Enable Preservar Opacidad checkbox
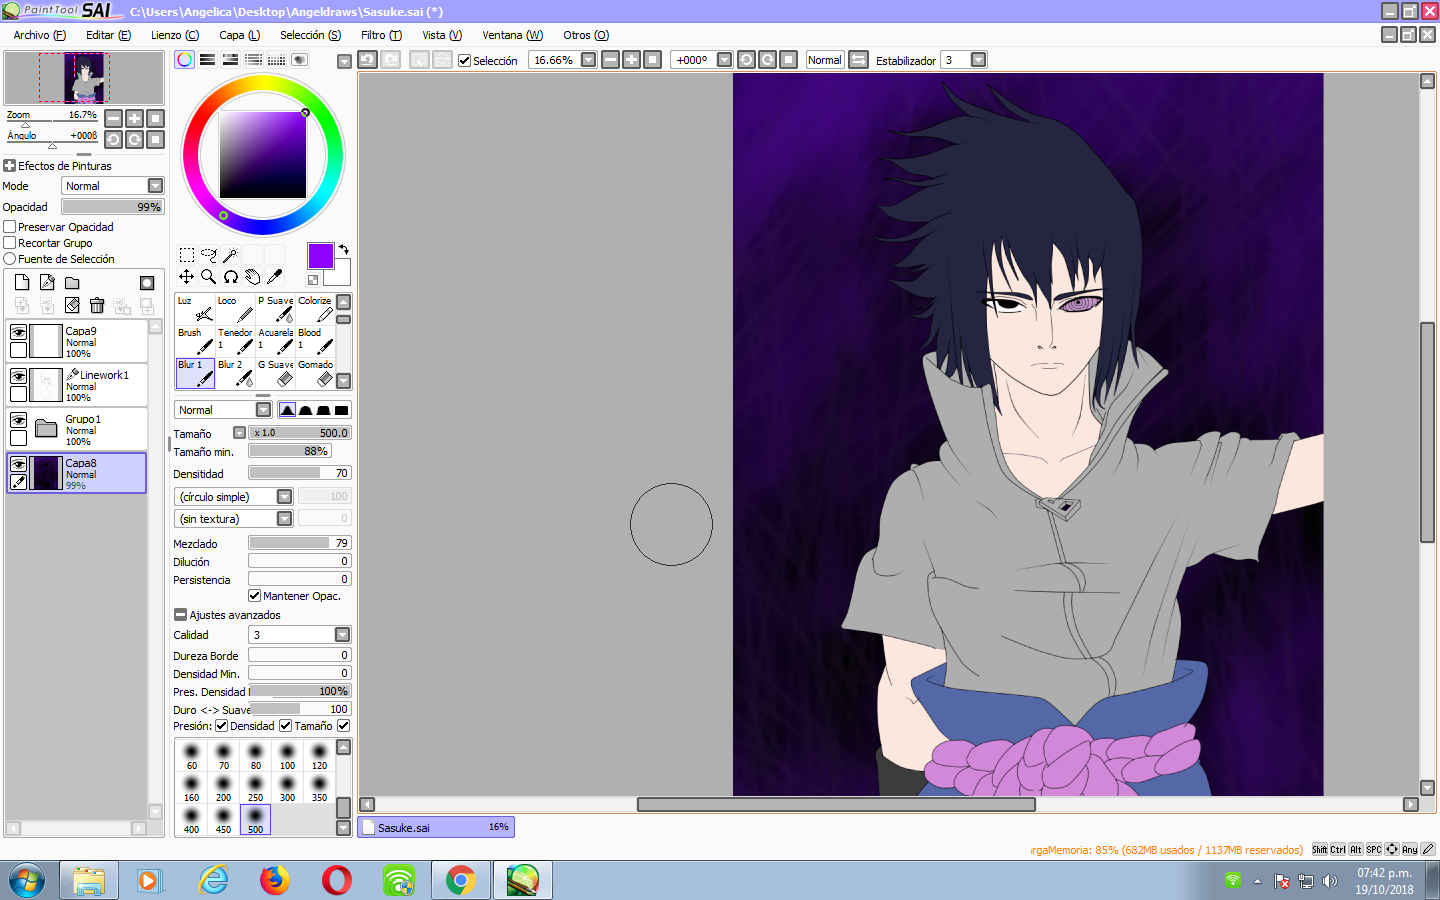The image size is (1440, 900). point(10,227)
